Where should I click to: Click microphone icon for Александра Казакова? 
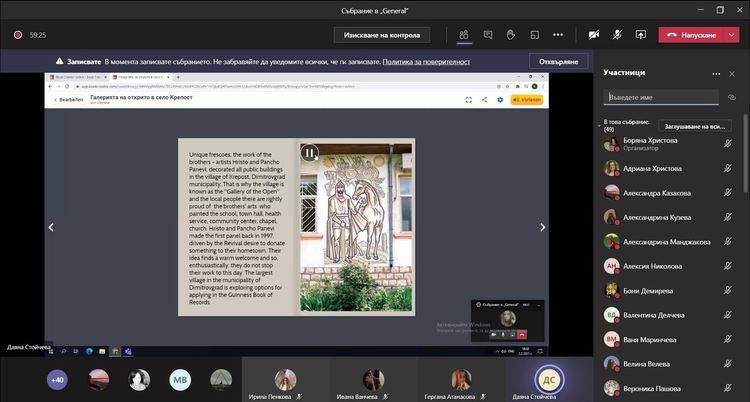[x=728, y=192]
